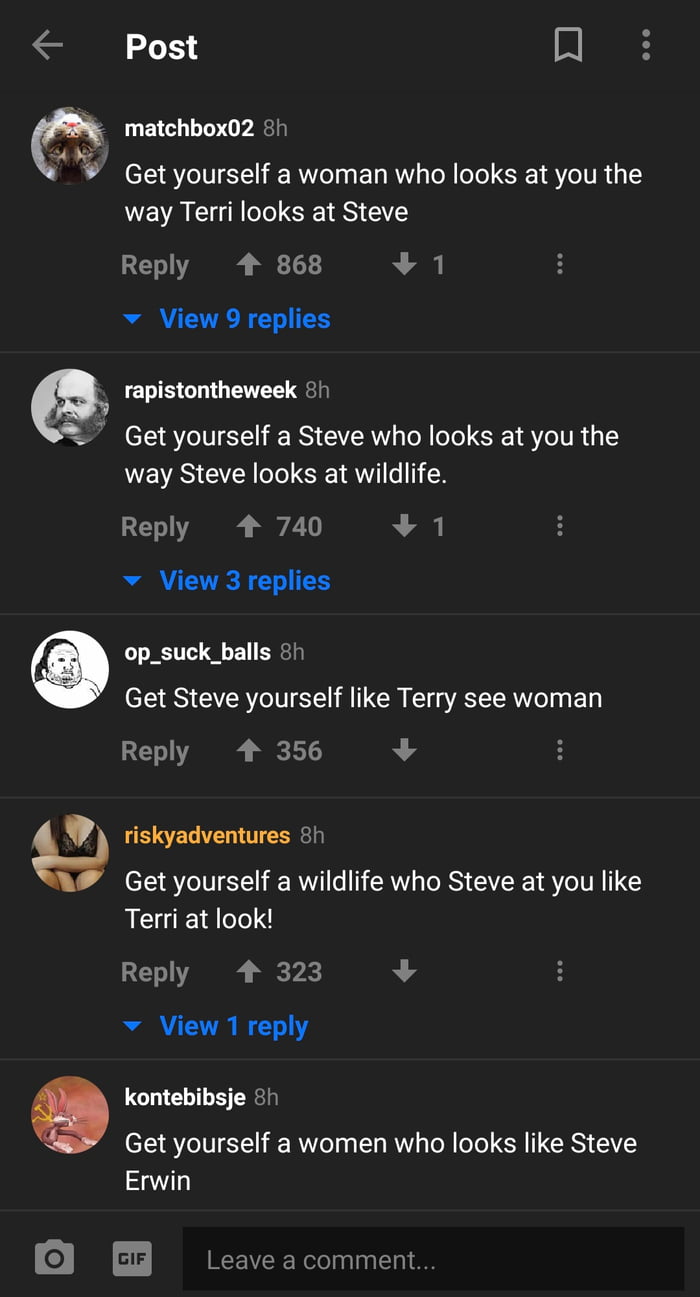
Task: Go back using the arrow icon
Action: pyautogui.click(x=47, y=45)
